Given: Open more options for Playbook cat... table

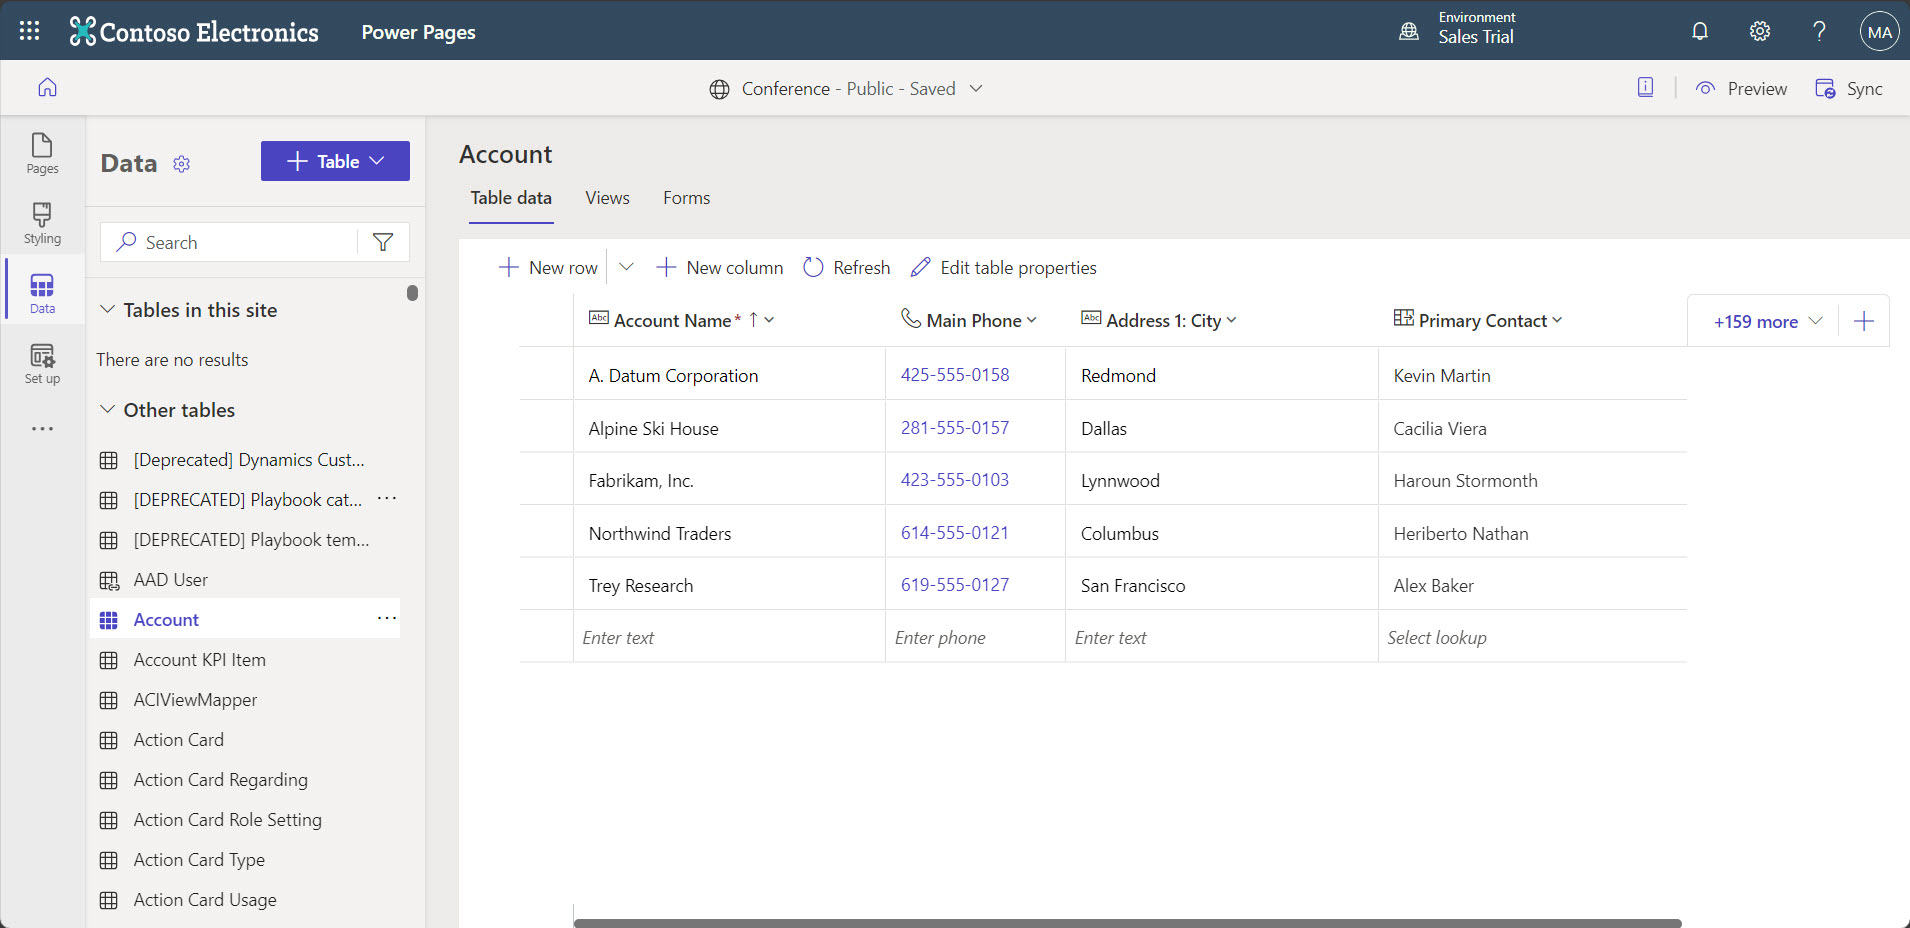Looking at the screenshot, I should (387, 498).
